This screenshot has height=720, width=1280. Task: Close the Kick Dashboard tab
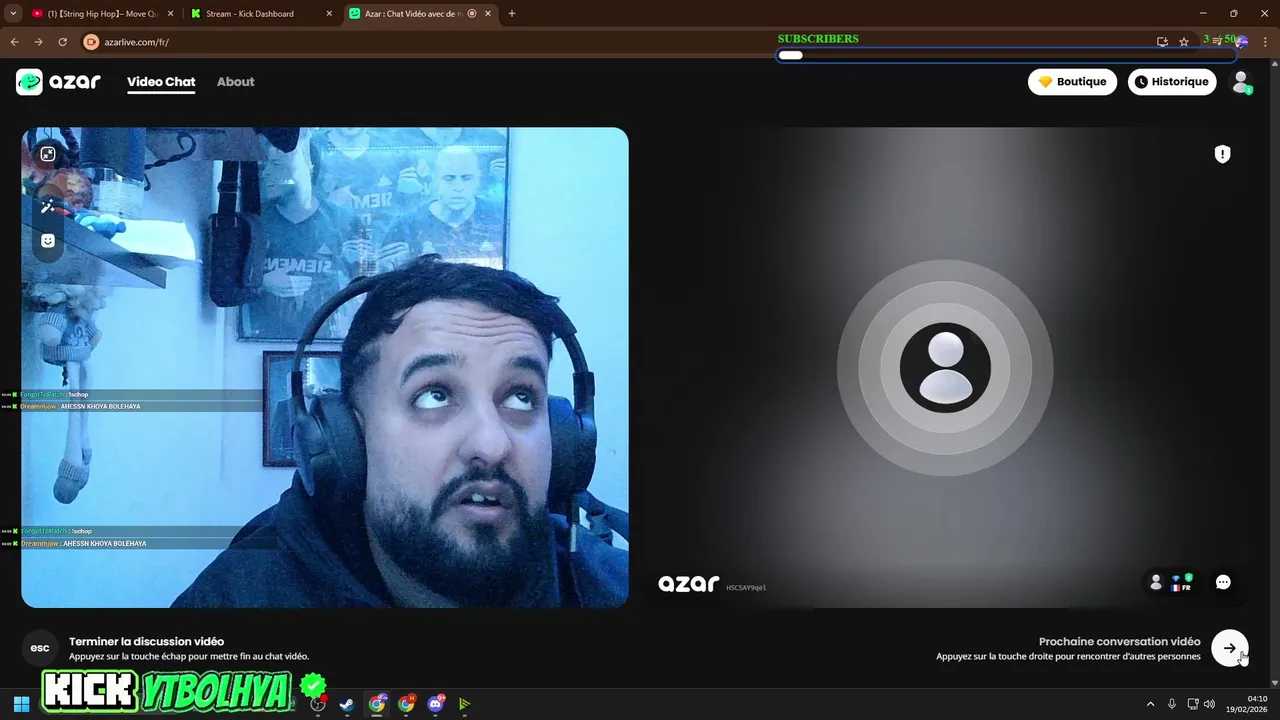pos(330,14)
